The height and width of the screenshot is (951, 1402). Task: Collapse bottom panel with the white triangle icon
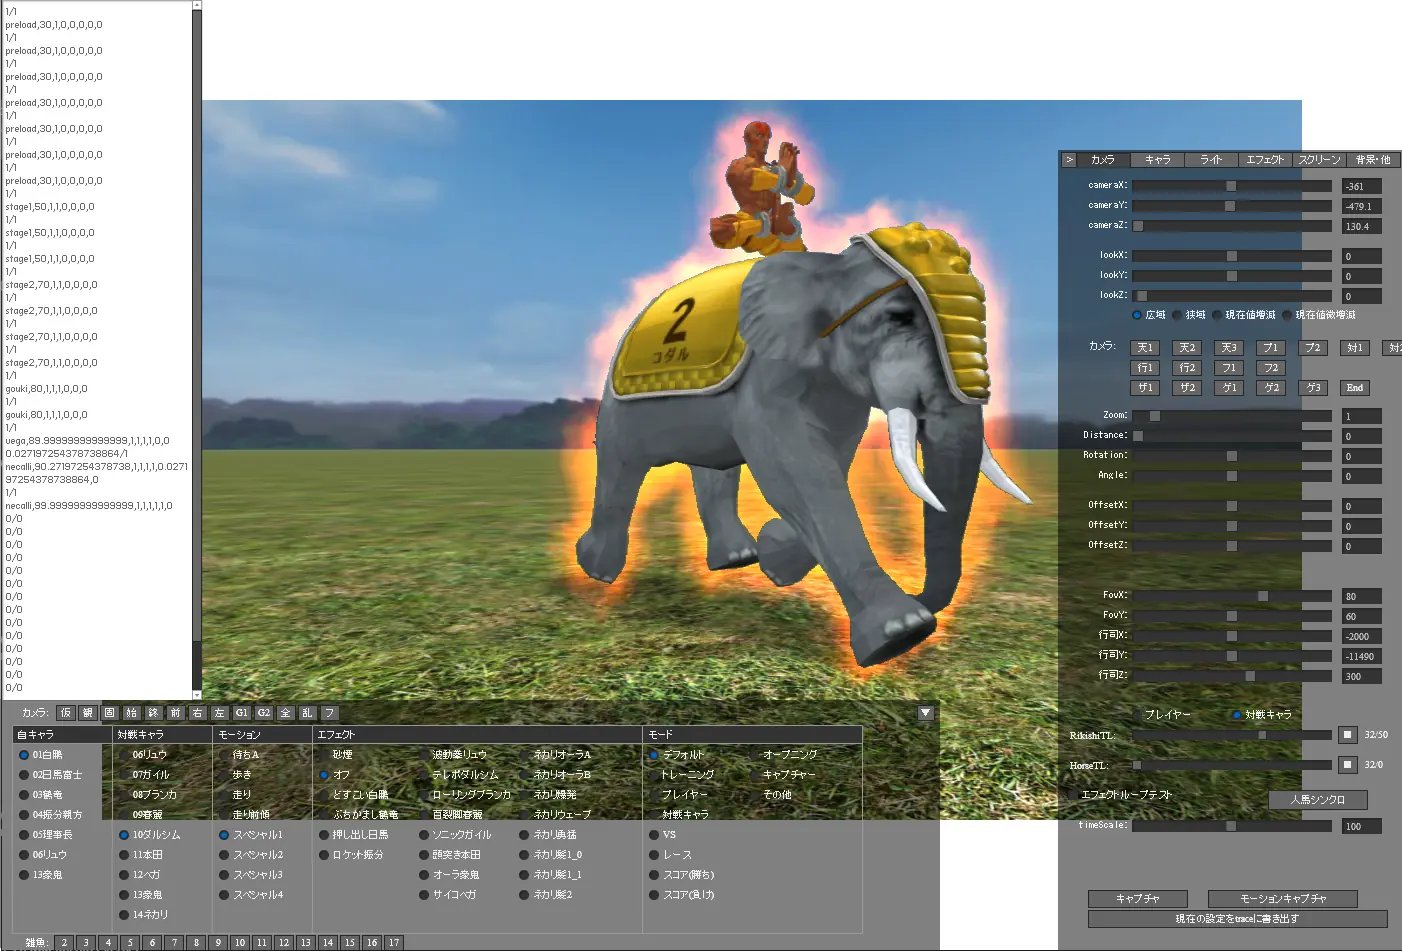click(926, 713)
